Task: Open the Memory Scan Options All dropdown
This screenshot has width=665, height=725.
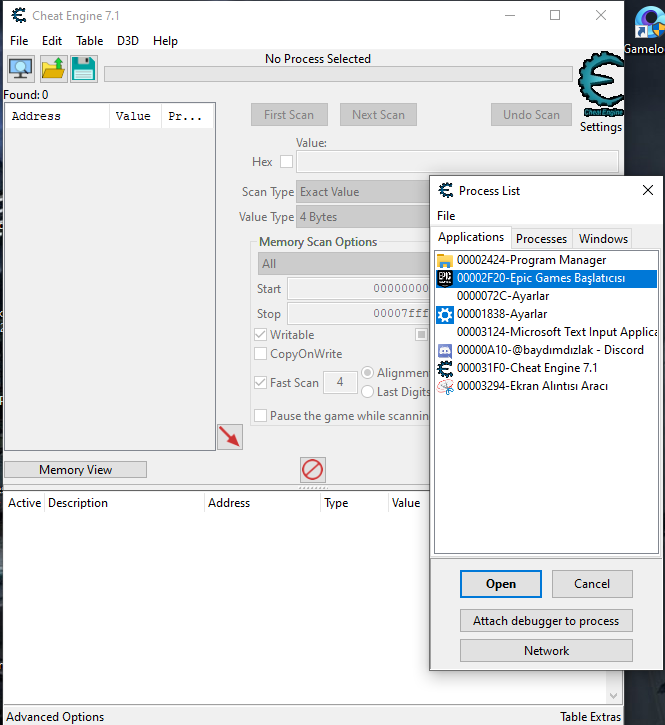Action: [x=344, y=264]
